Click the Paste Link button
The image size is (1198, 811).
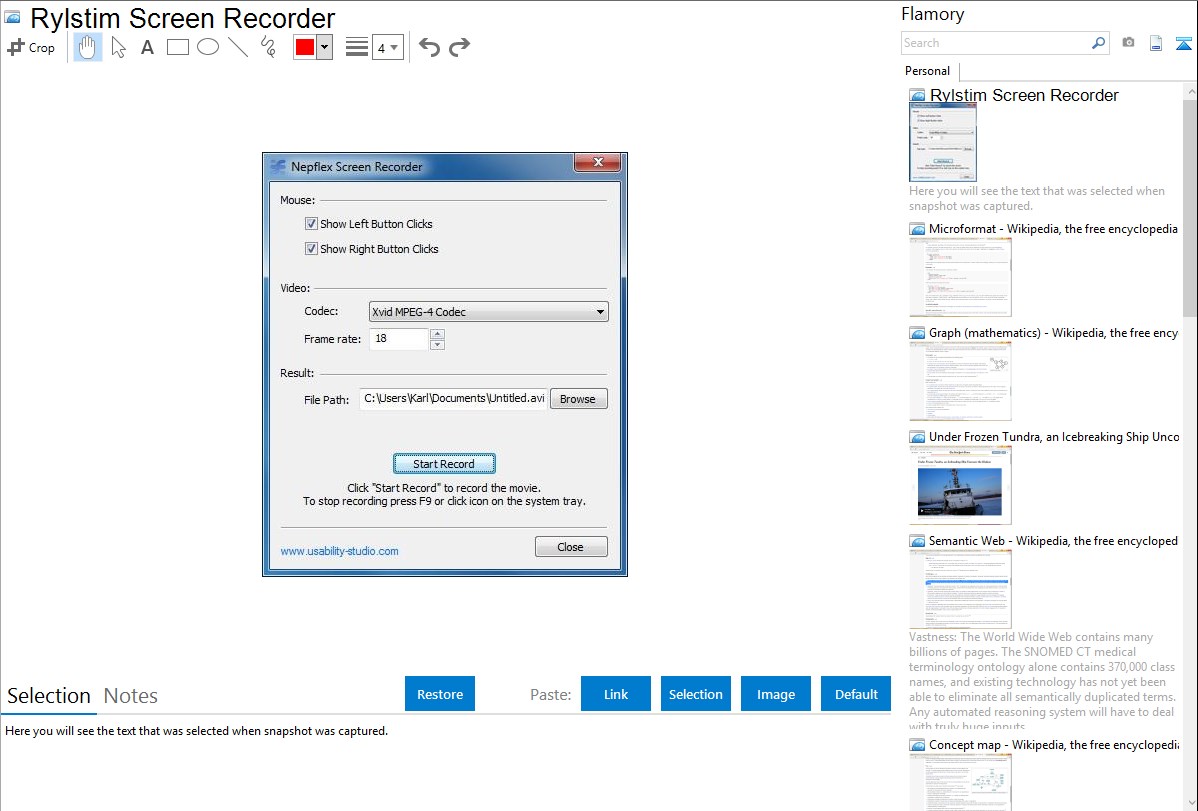616,694
